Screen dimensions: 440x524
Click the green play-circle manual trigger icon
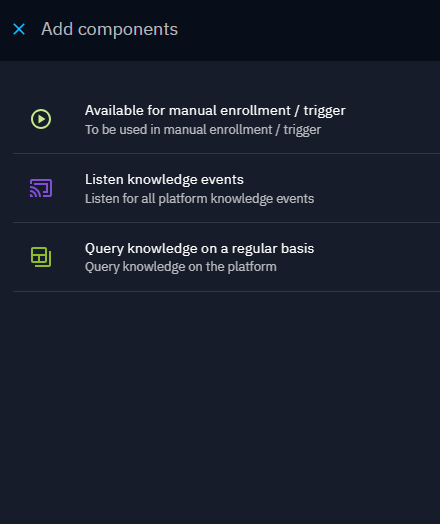click(x=41, y=119)
